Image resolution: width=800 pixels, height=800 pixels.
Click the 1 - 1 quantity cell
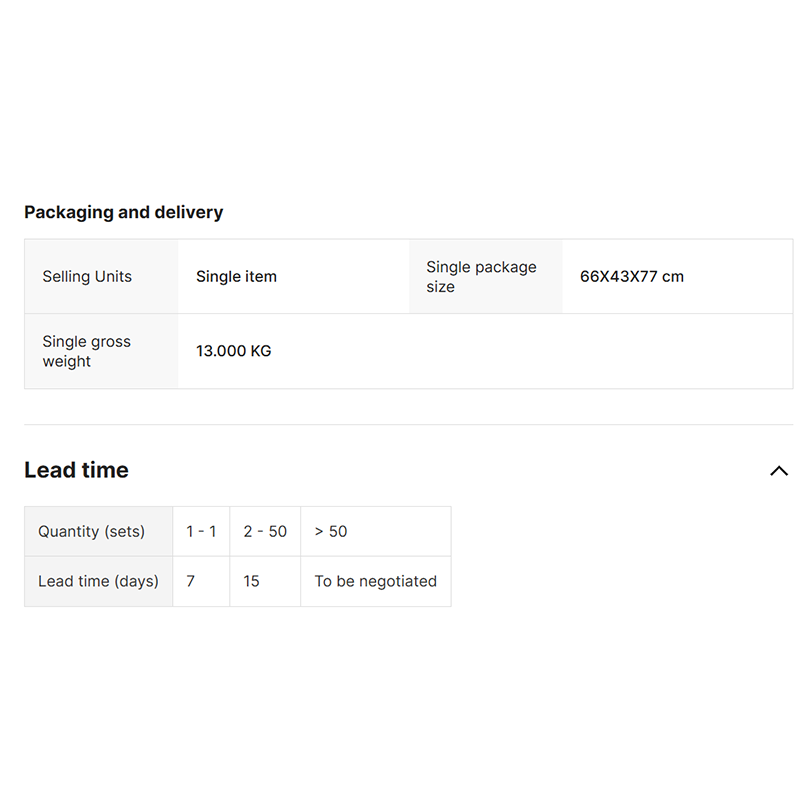tap(201, 531)
